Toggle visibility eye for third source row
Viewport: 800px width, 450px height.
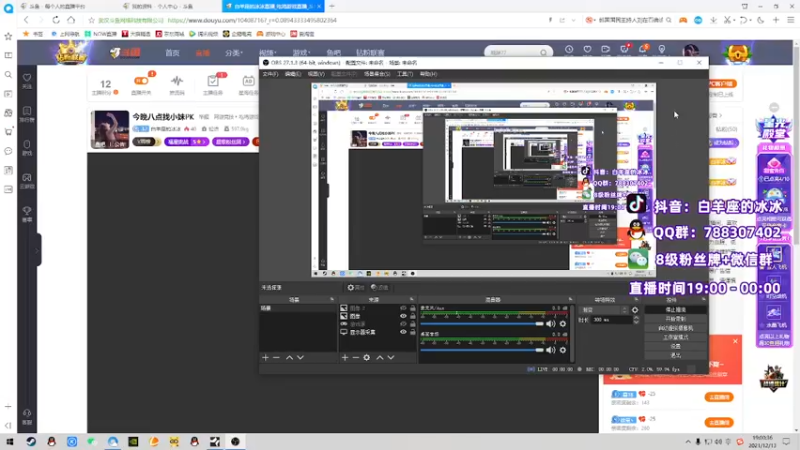[x=403, y=324]
